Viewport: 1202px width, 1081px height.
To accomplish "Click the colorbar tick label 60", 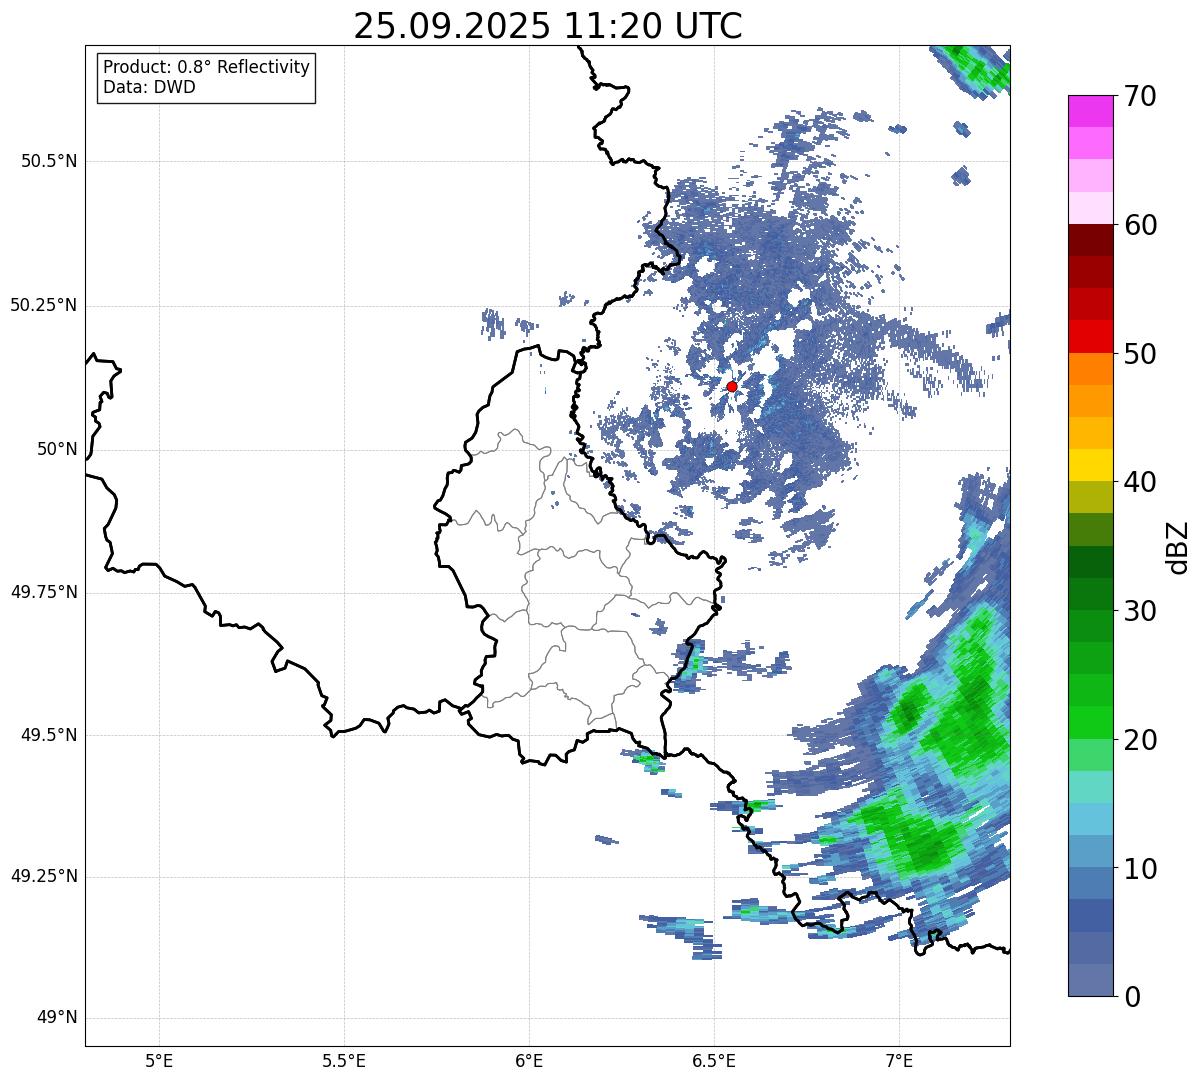I will pyautogui.click(x=1141, y=225).
